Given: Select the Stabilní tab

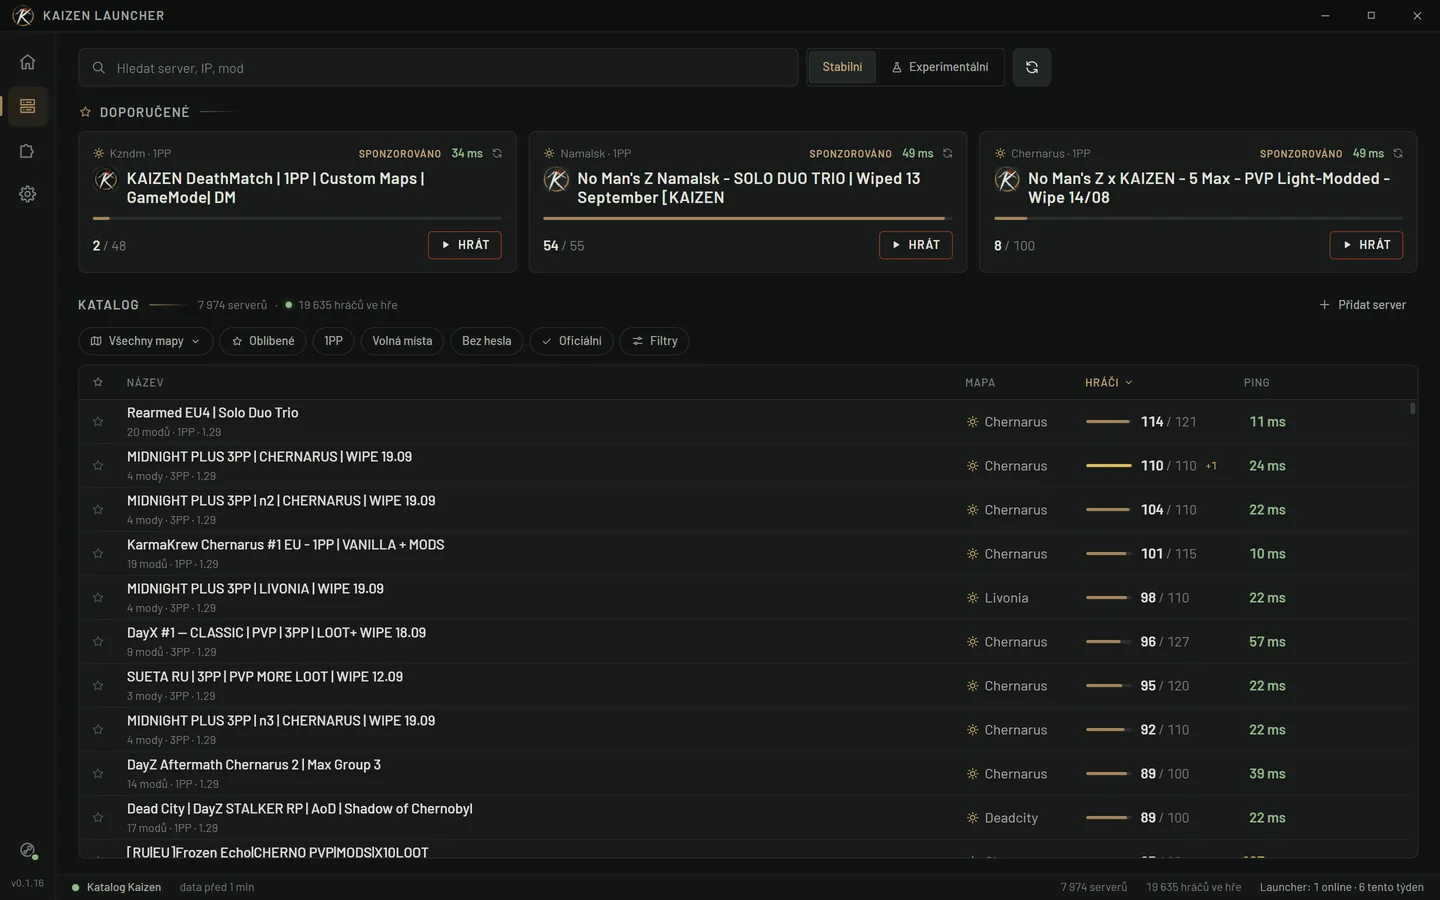Looking at the screenshot, I should click(842, 67).
